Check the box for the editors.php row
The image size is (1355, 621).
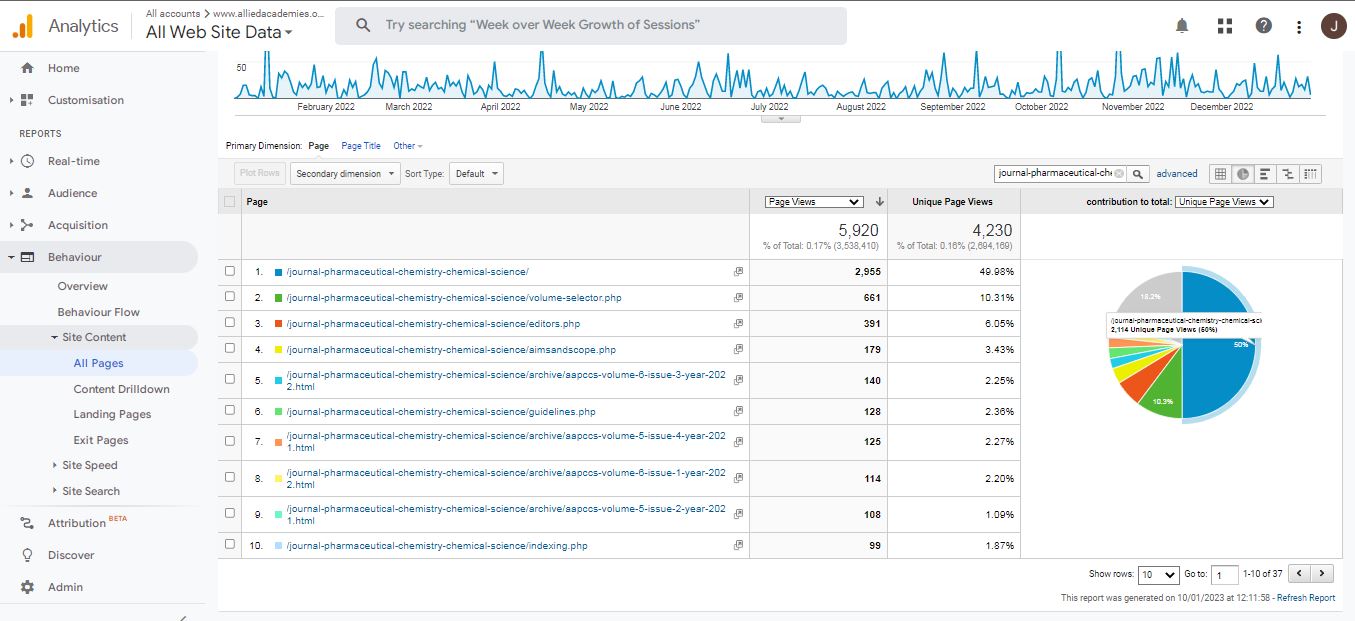pyautogui.click(x=230, y=323)
